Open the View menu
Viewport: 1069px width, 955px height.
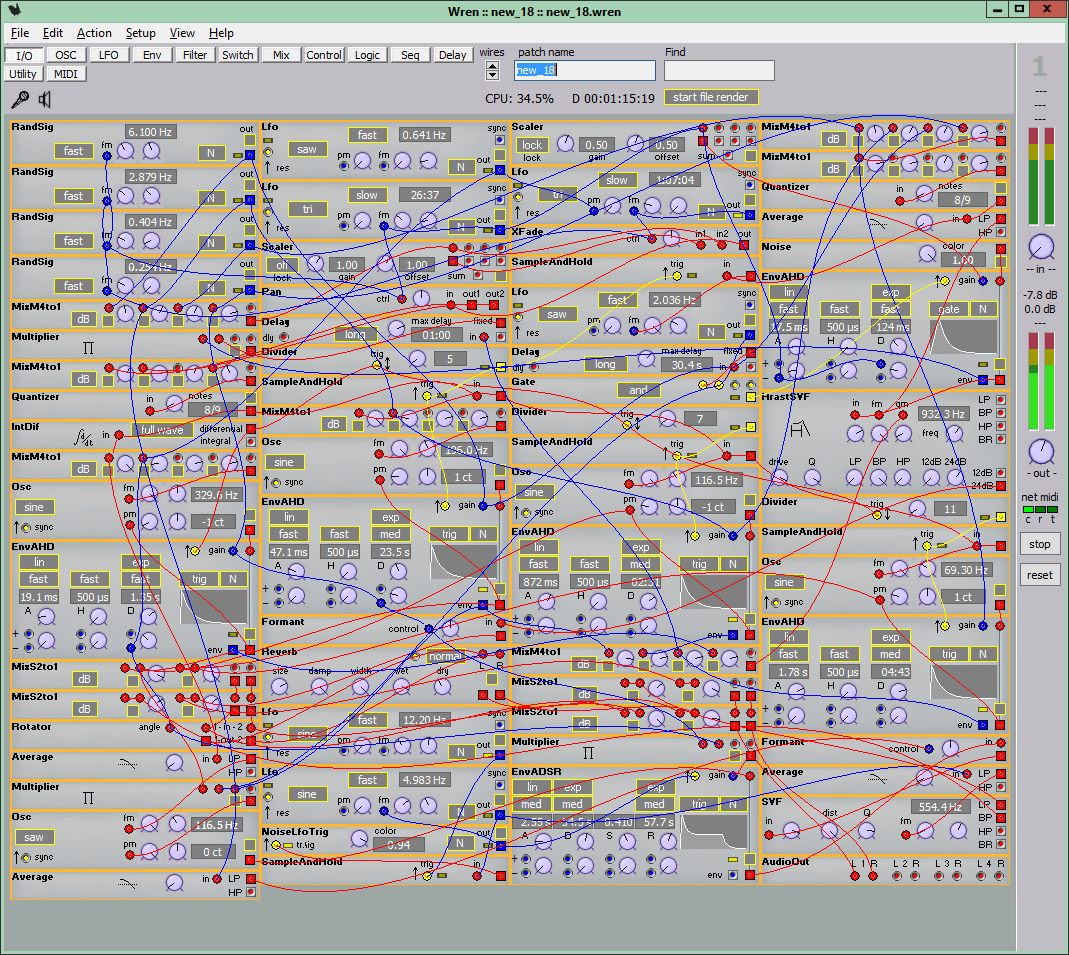(x=182, y=33)
